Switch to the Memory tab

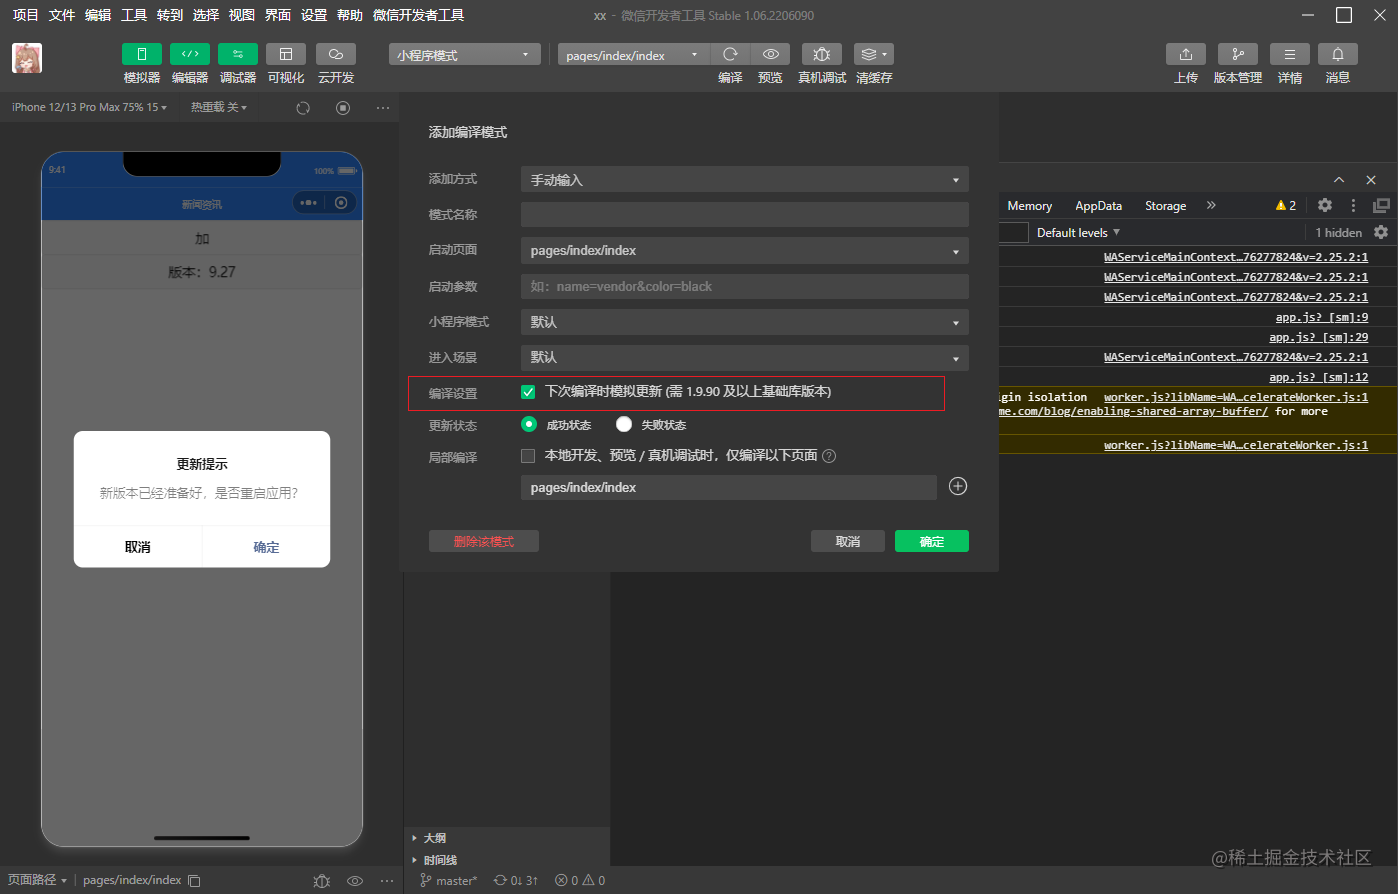1030,205
